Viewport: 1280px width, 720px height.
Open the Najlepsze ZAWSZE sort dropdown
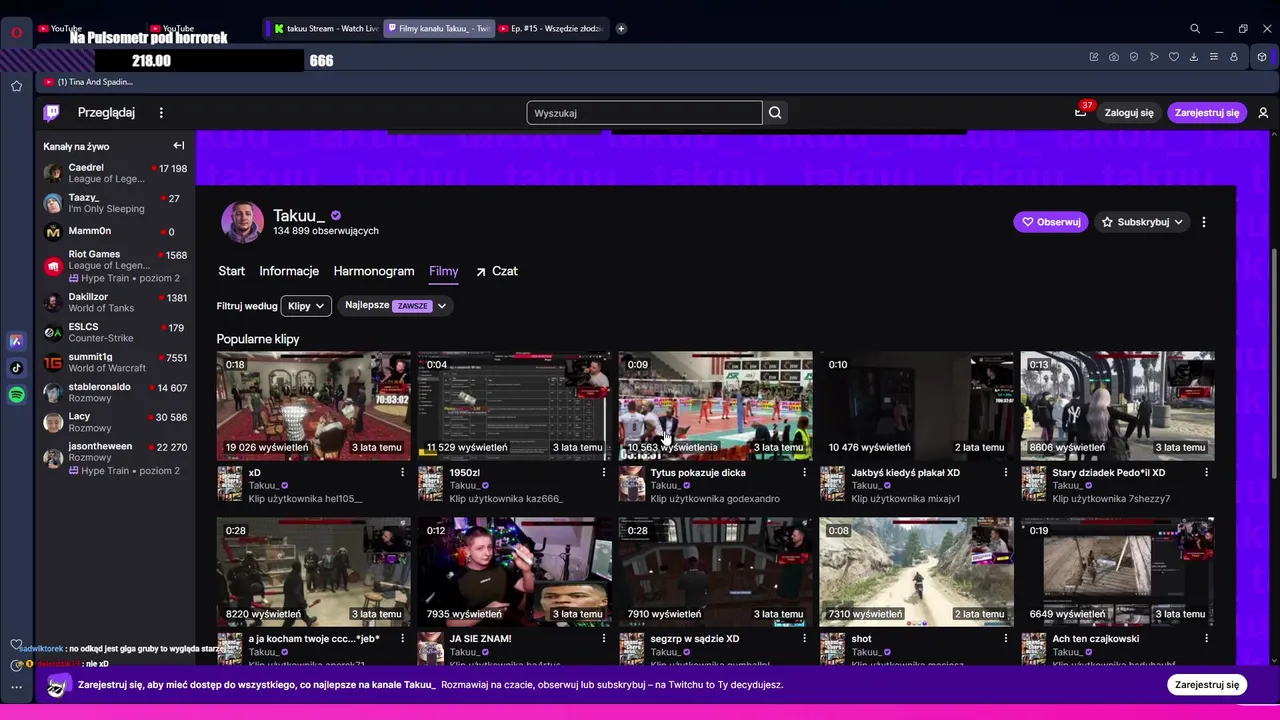395,306
